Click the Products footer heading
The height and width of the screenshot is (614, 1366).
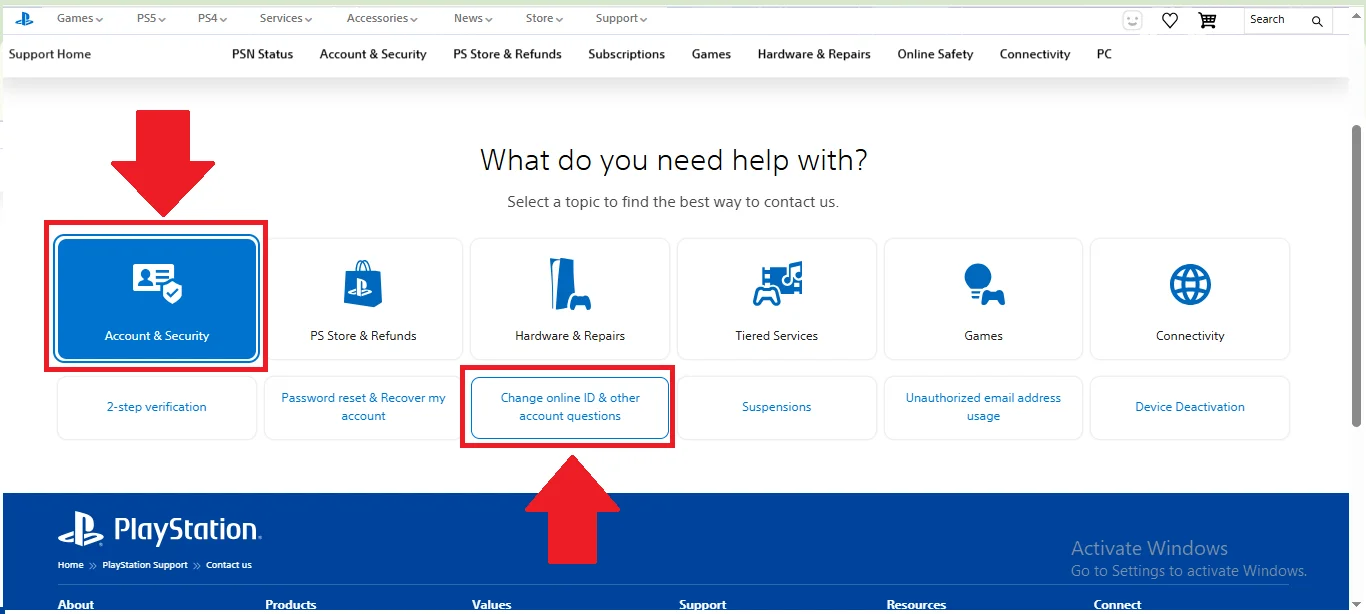point(291,604)
